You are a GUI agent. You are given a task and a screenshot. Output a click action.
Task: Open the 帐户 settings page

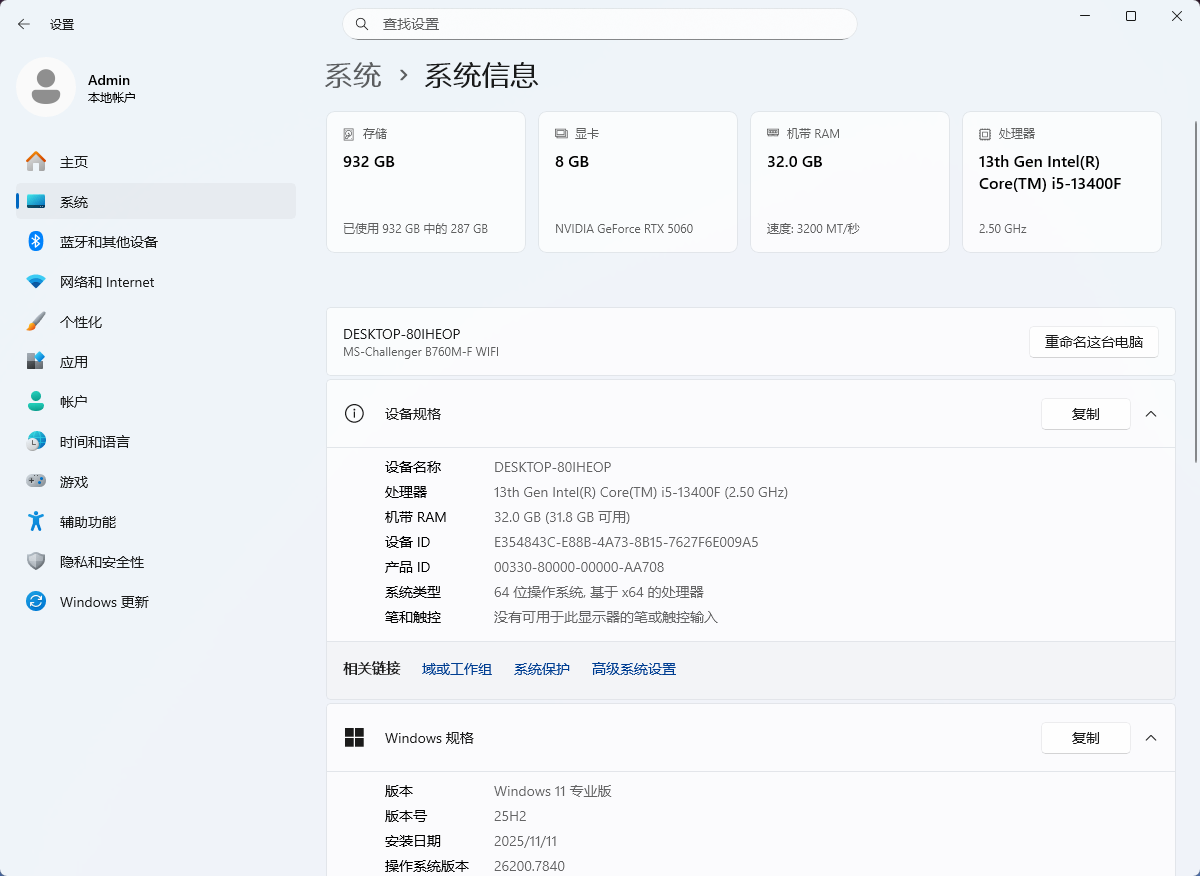point(74,402)
